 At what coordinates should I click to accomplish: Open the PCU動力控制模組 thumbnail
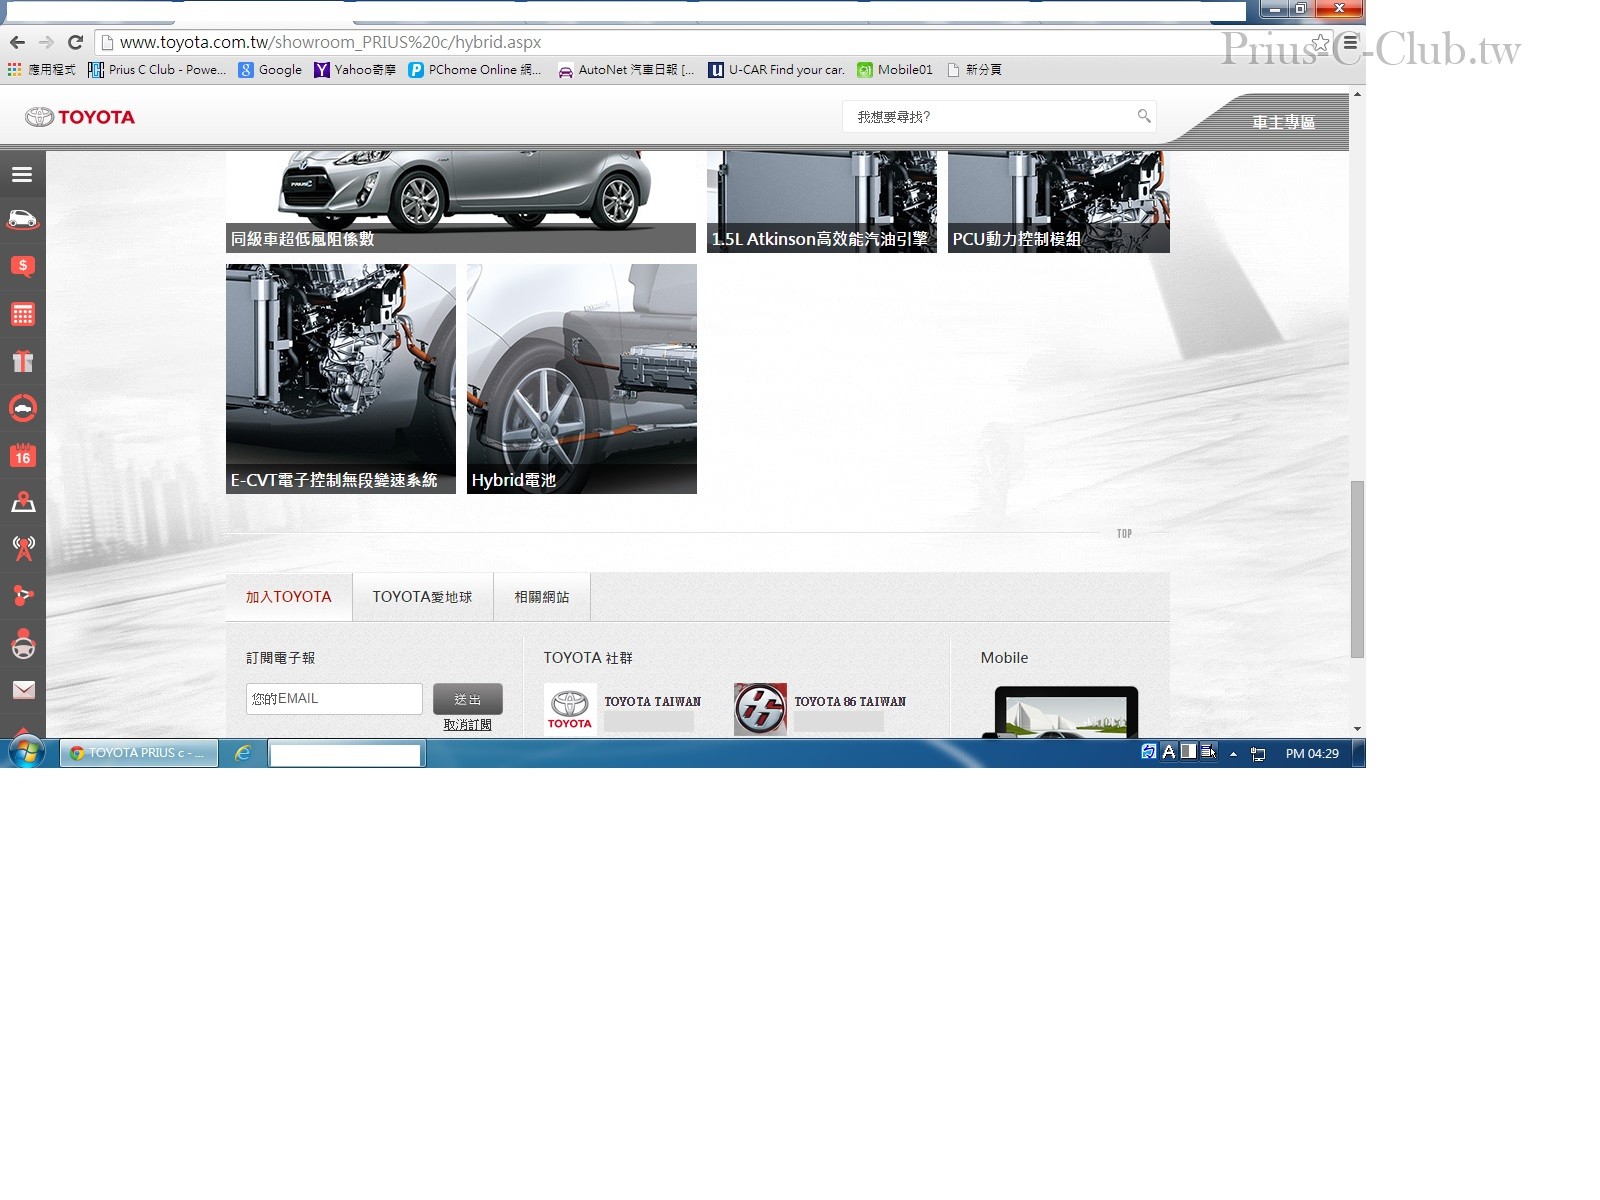1059,201
